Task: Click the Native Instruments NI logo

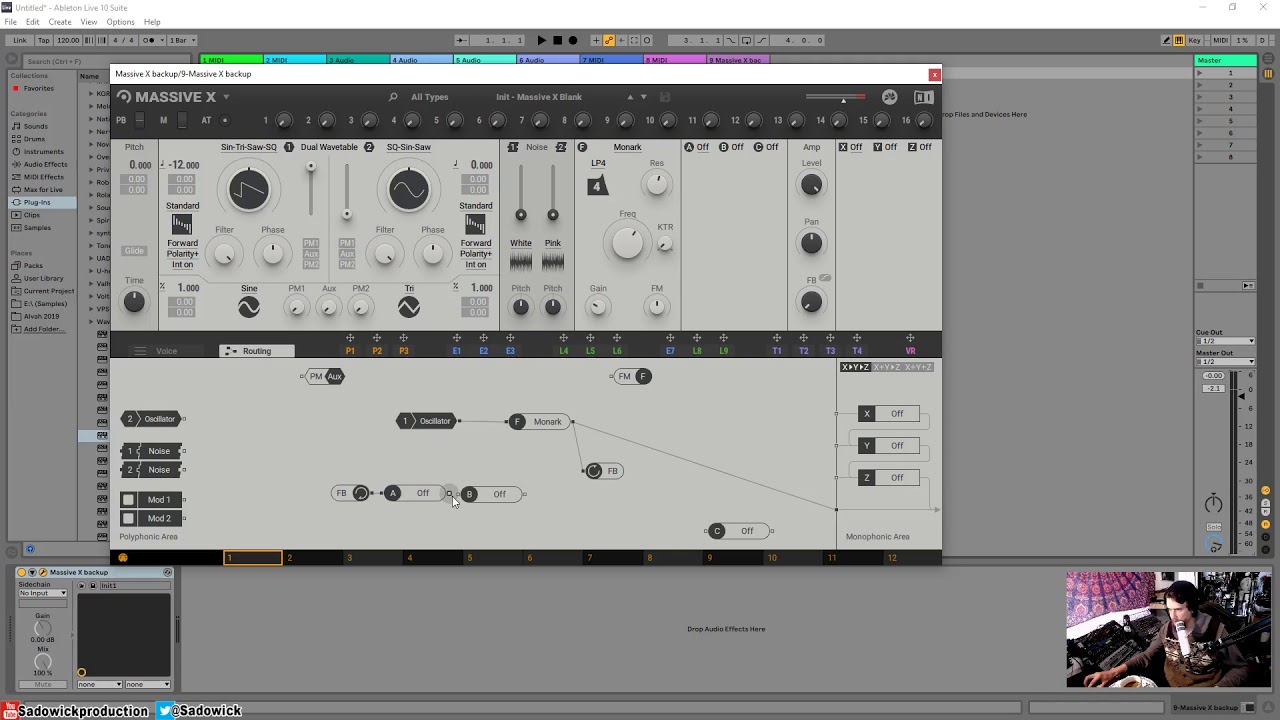Action: tap(924, 97)
